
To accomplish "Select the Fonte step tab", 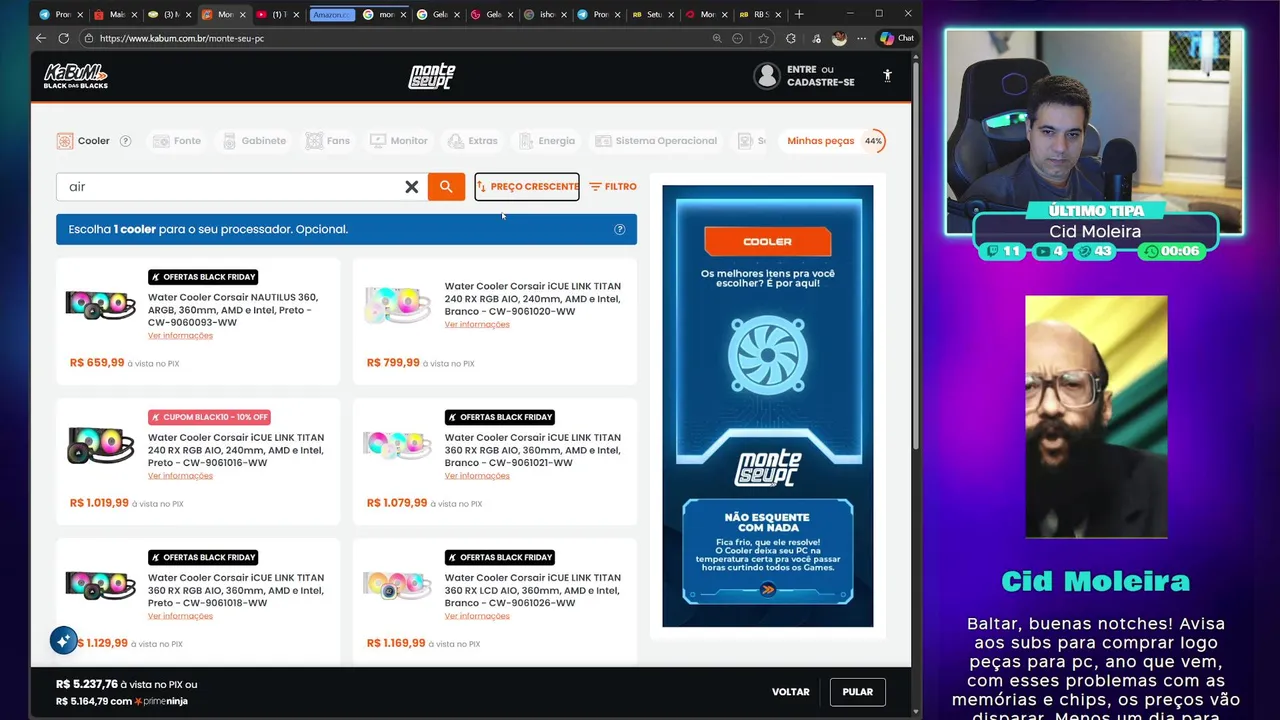I will click(x=177, y=141).
